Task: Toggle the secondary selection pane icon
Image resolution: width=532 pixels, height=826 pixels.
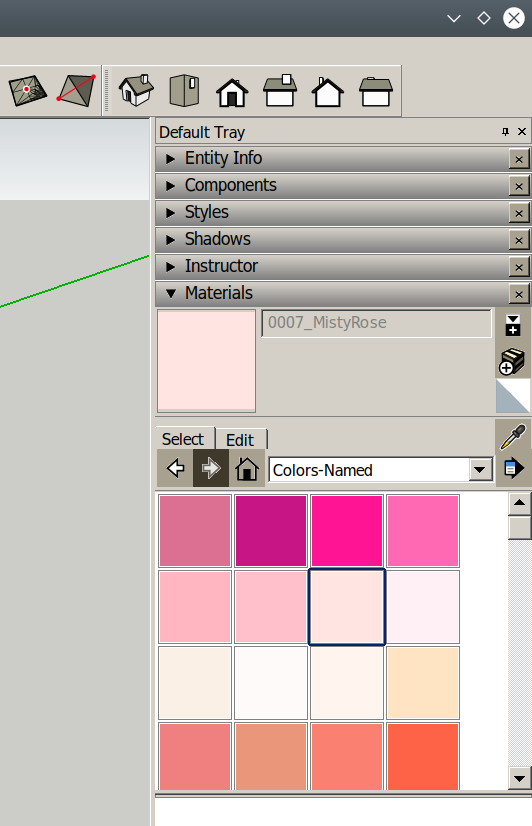Action: coord(513,326)
